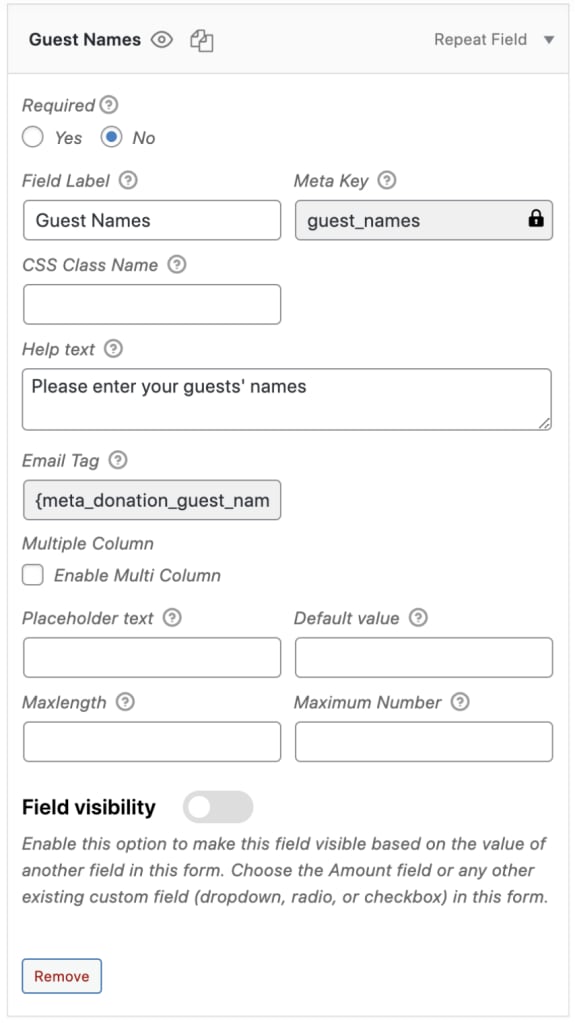
Task: Click the eye preview icon beside Guest Names
Action: coord(161,40)
